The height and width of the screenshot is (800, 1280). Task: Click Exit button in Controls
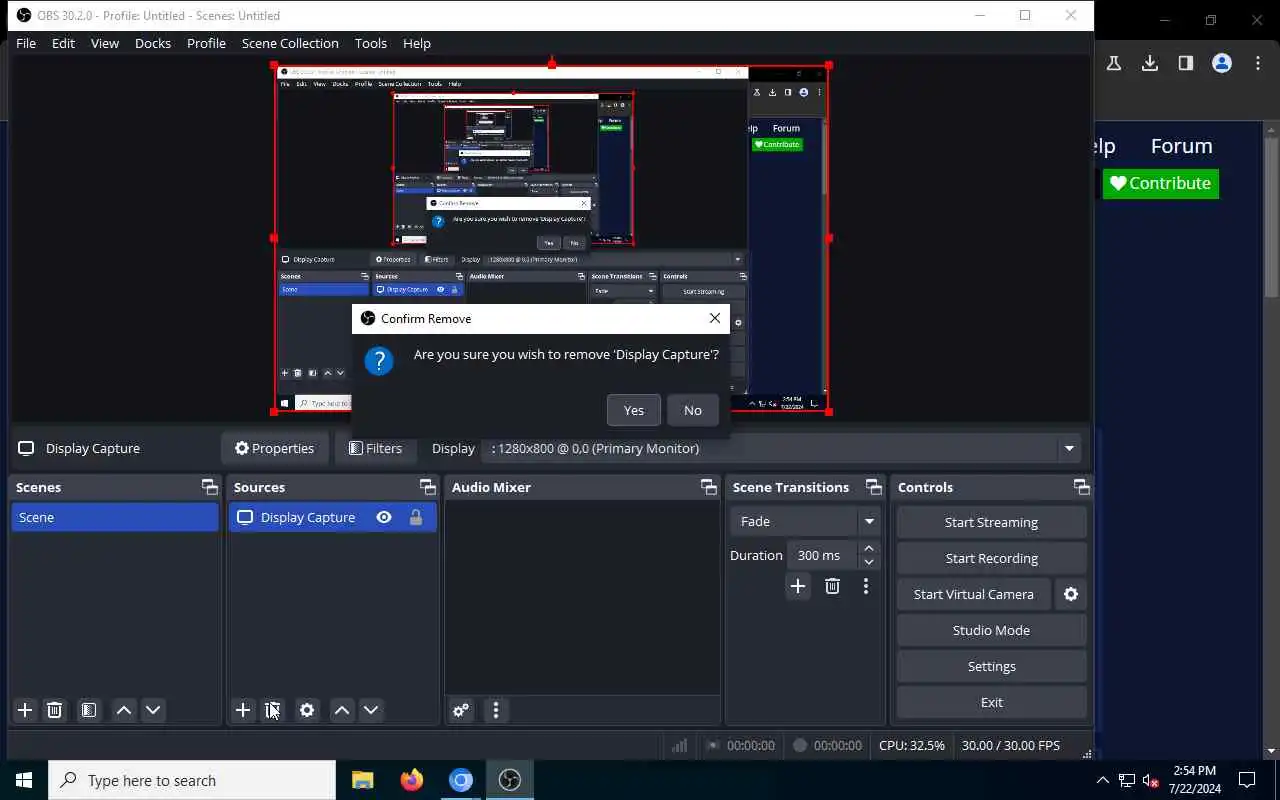tap(991, 702)
